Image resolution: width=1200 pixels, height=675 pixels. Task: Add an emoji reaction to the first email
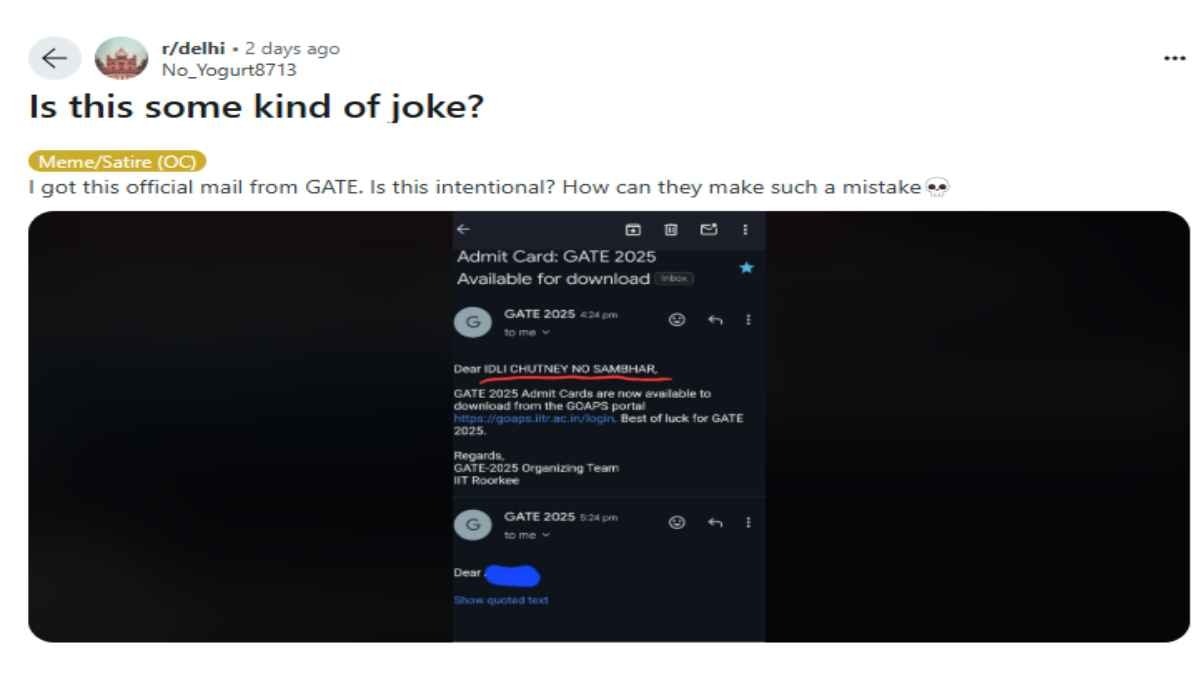pos(677,318)
